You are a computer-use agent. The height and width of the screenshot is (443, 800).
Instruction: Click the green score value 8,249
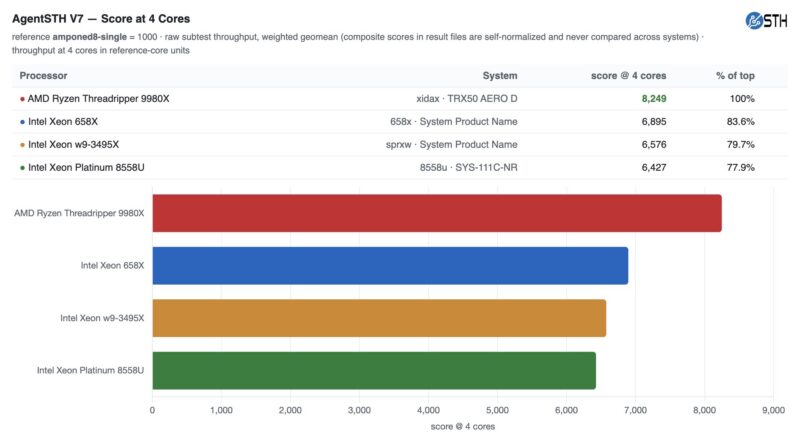(x=654, y=99)
